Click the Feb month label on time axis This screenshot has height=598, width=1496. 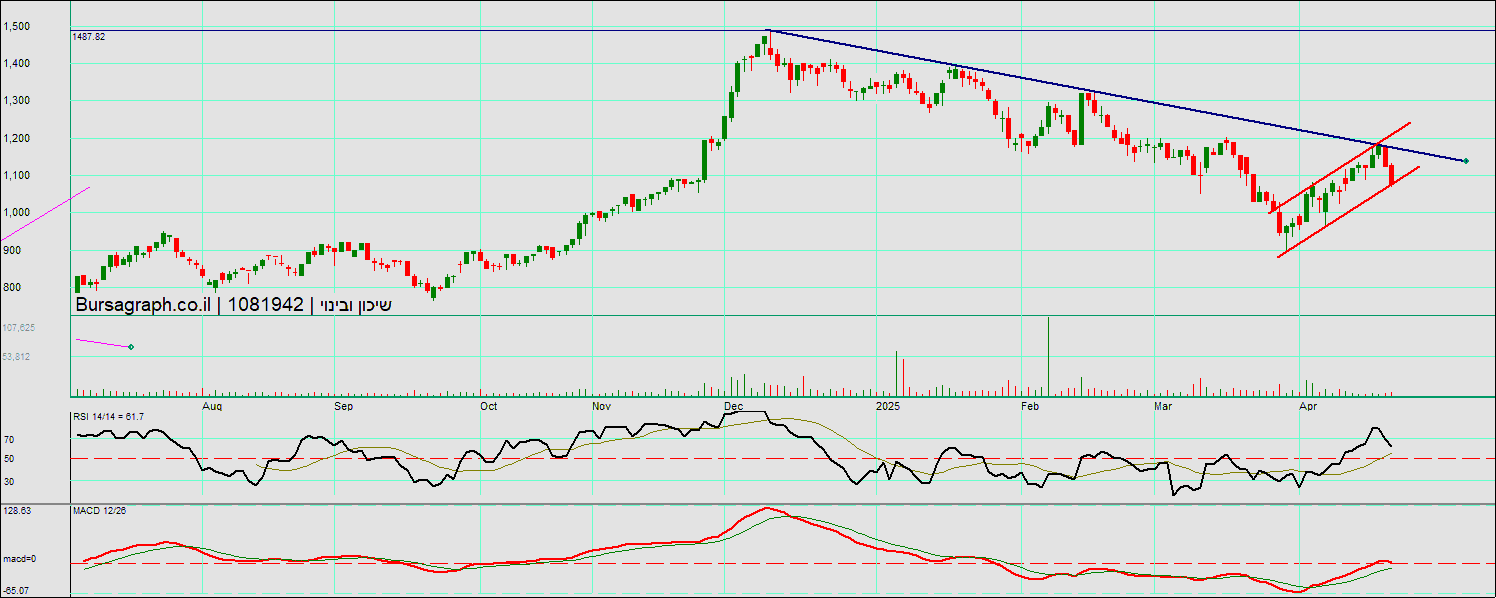pyautogui.click(x=1031, y=407)
